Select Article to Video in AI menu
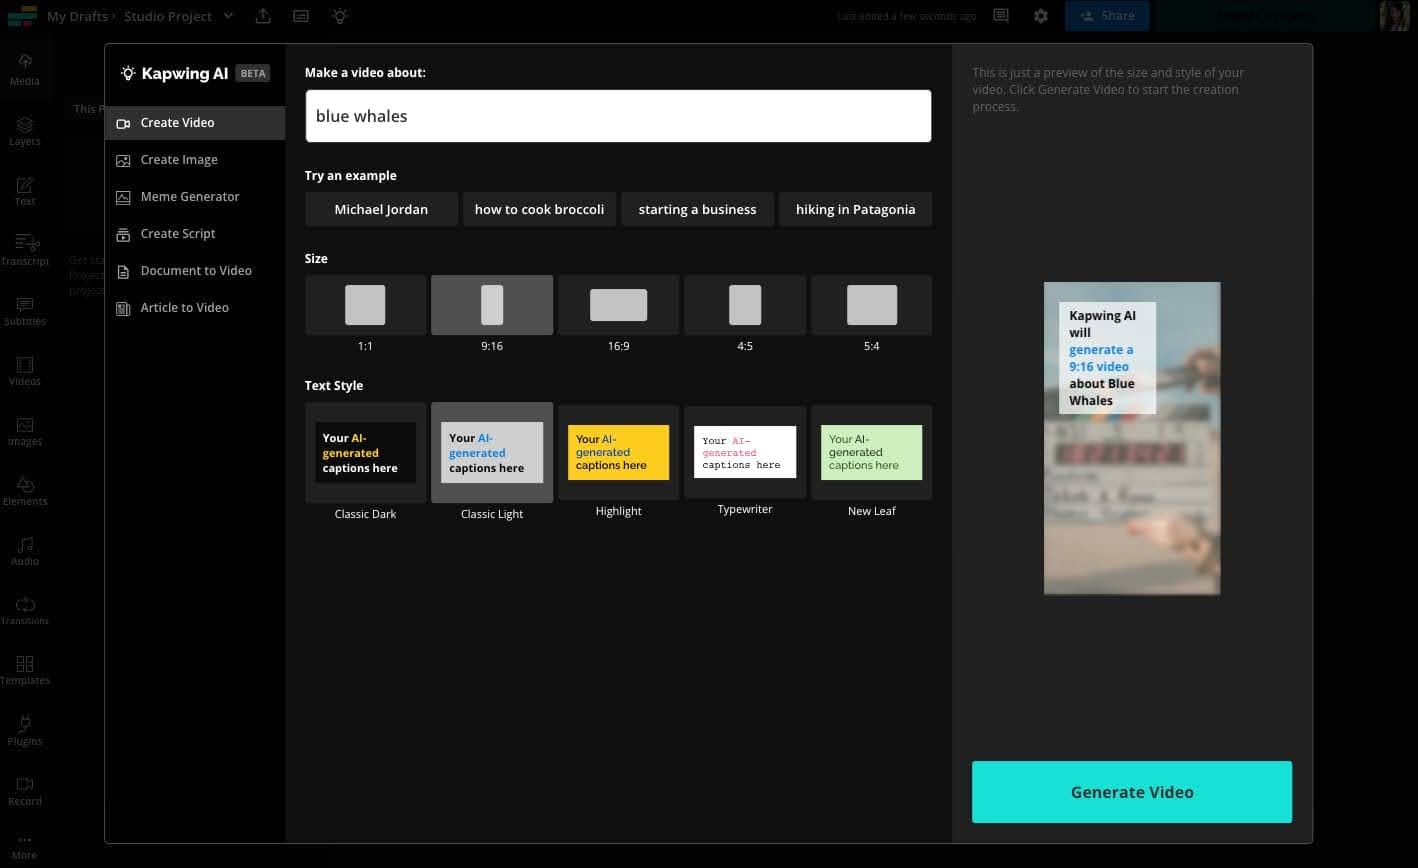This screenshot has height=868, width=1418. [x=195, y=308]
